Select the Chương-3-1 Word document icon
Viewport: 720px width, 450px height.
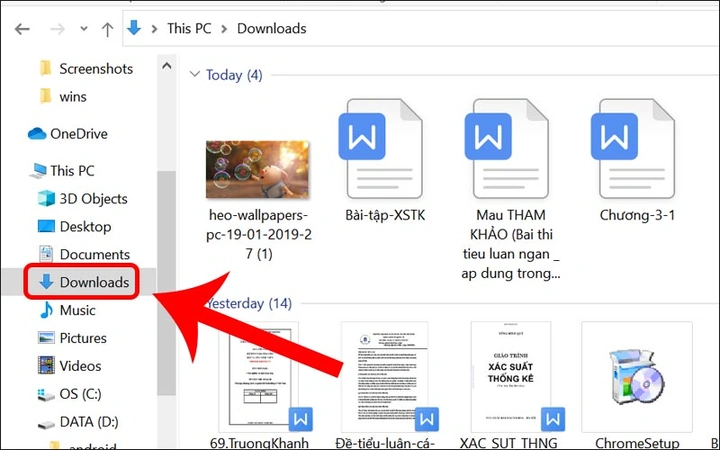click(633, 149)
